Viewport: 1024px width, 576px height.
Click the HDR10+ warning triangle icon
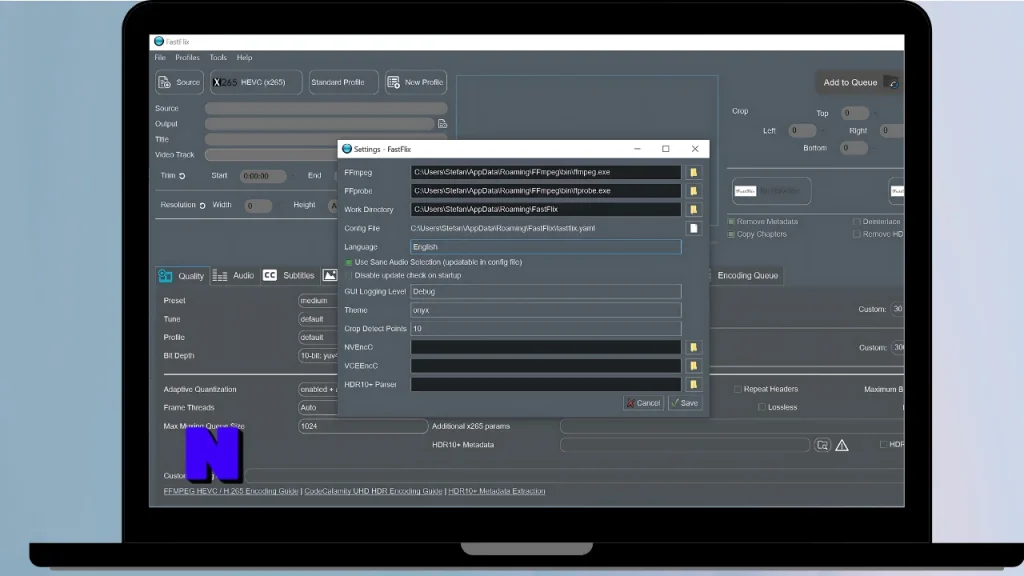coord(842,445)
